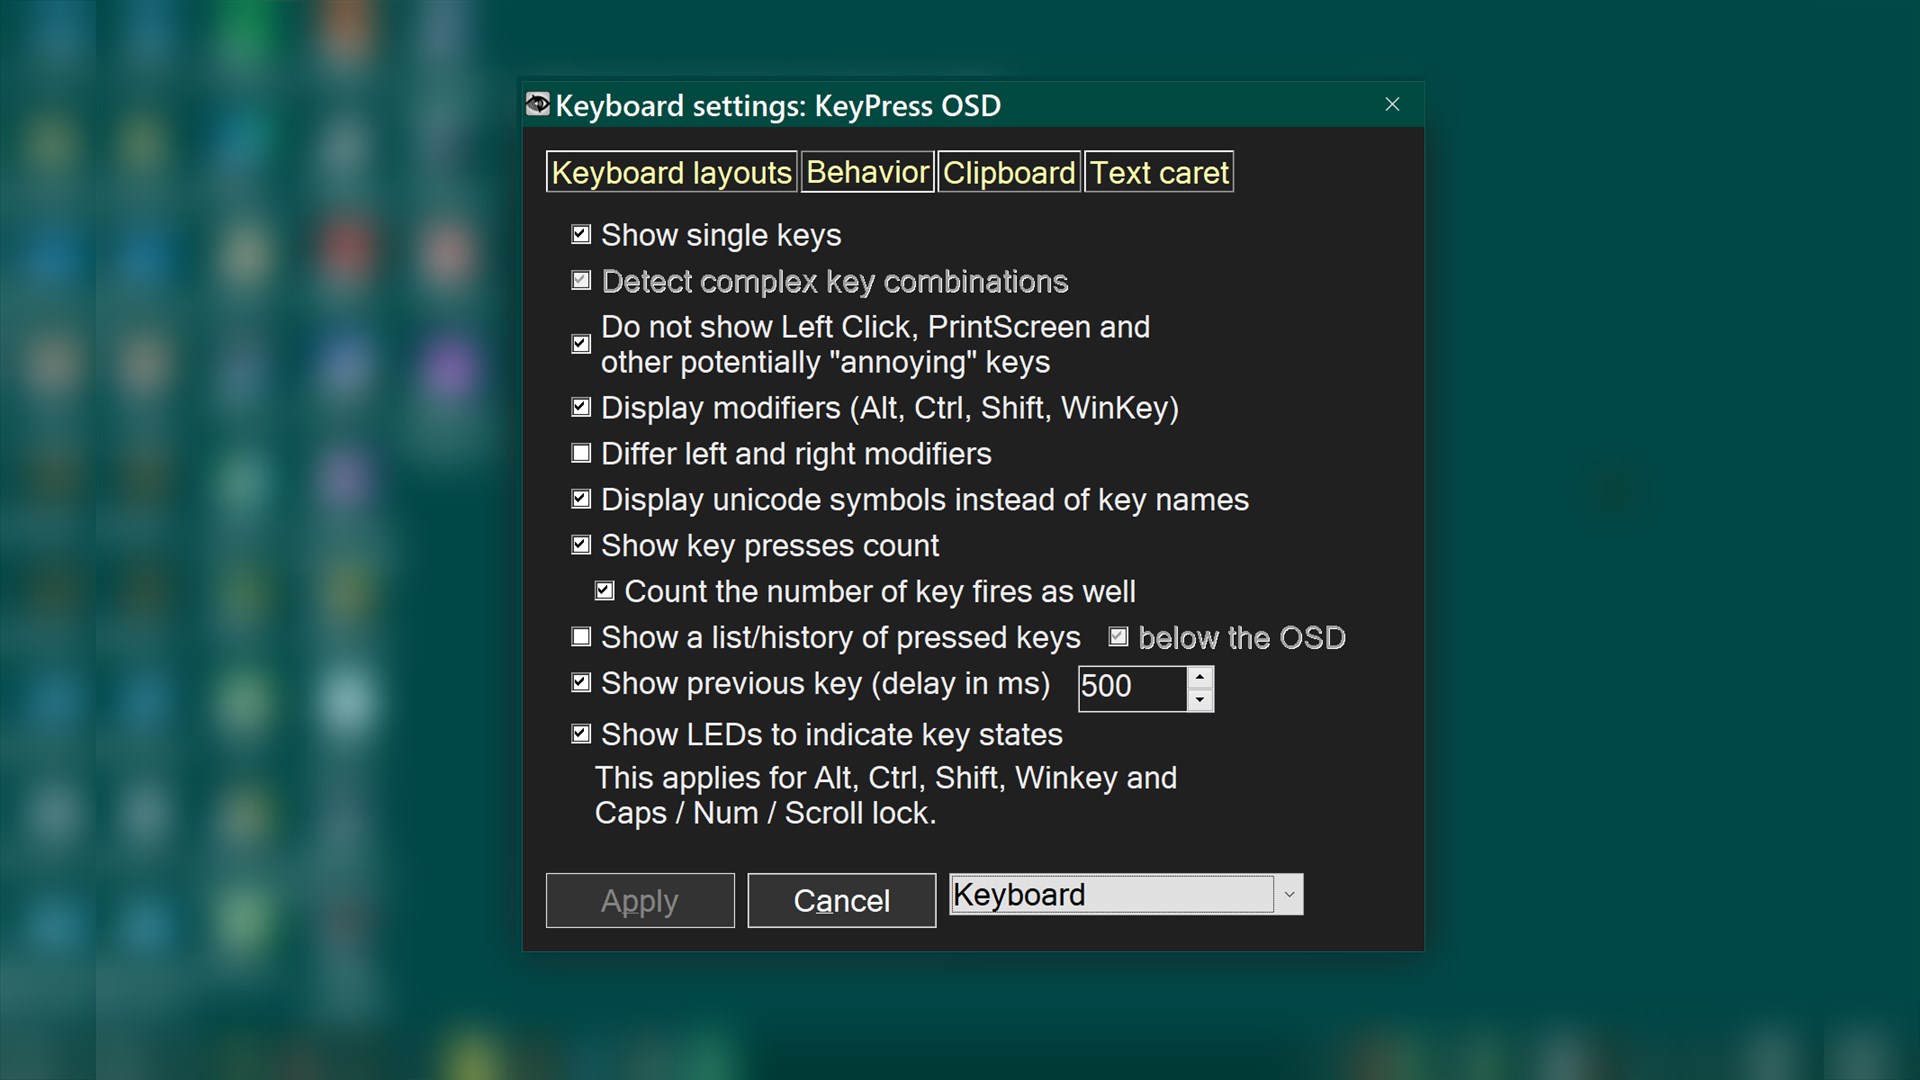Screen dimensions: 1920x1080
Task: Go to the Text caret tab
Action: [1158, 172]
